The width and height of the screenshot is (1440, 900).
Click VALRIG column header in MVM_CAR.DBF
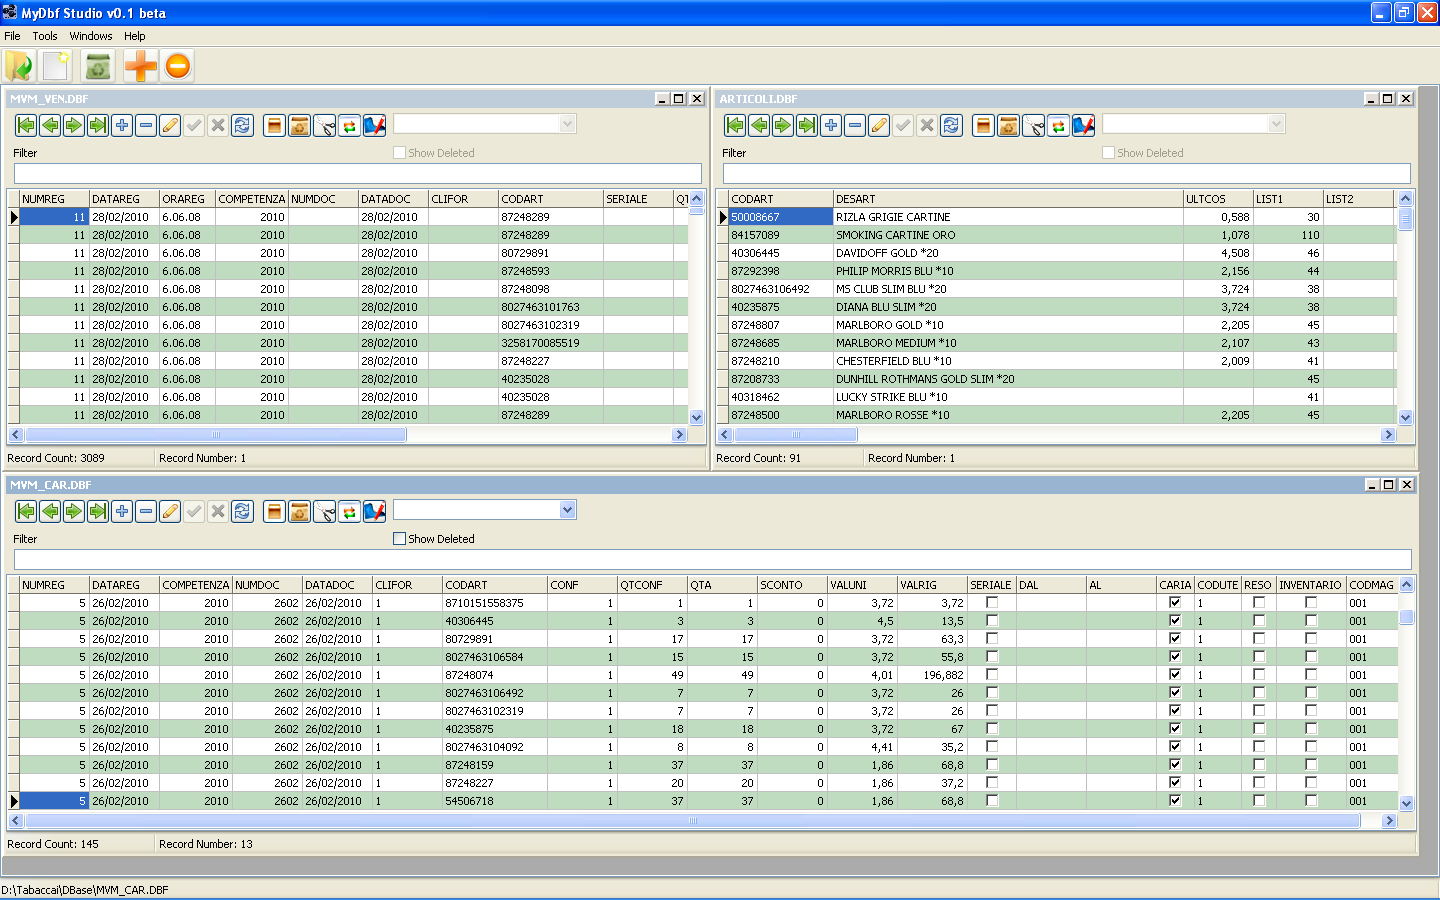coord(932,585)
